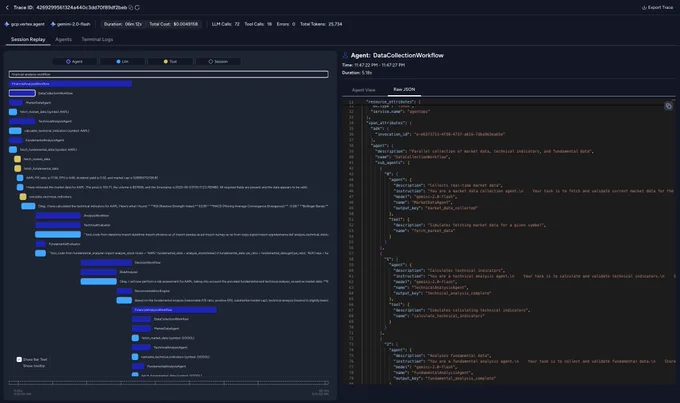The image size is (680, 403).
Task: Select the TechnicalEvaluator agent bar
Action: 58,225
